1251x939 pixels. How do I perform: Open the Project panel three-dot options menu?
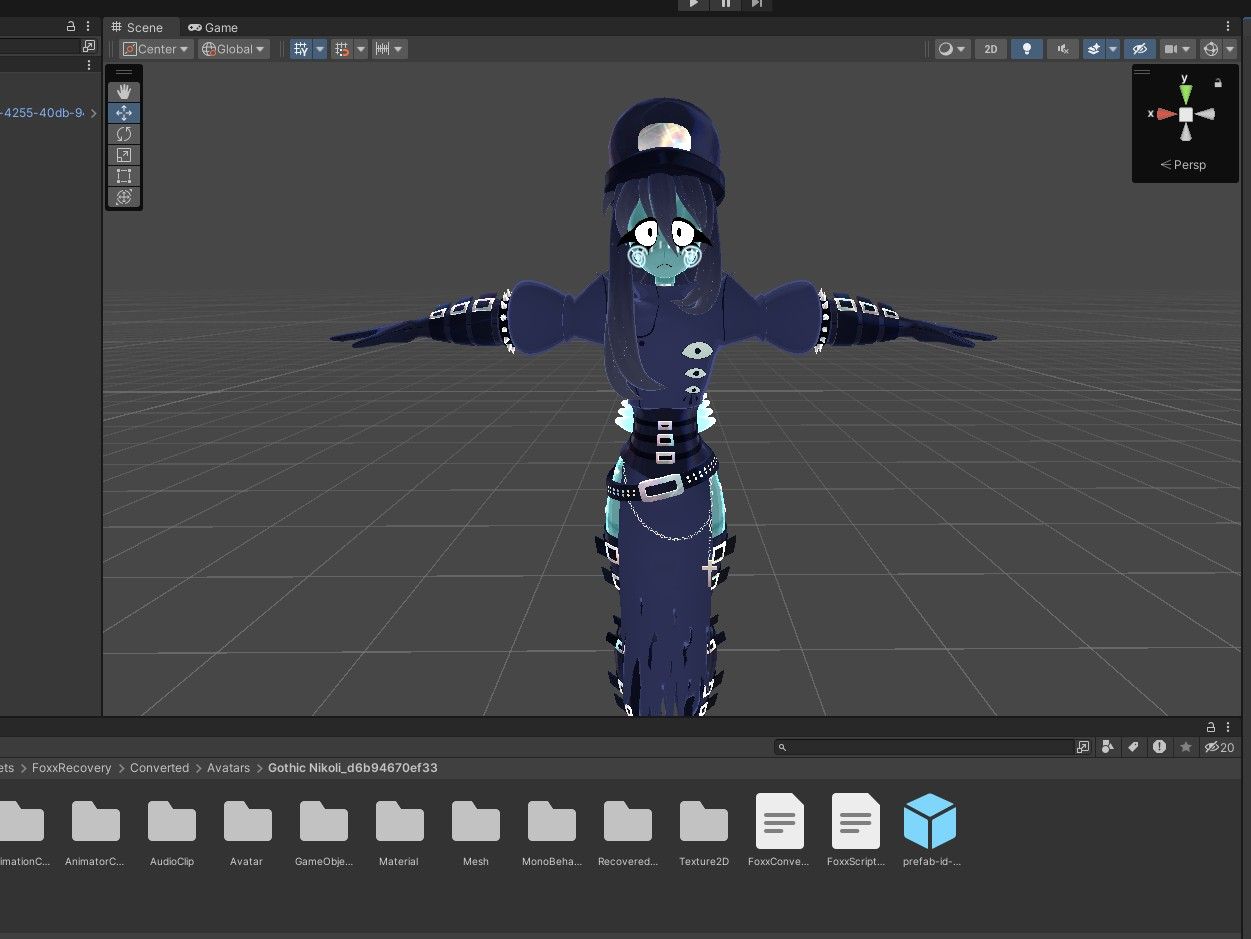click(x=1229, y=727)
